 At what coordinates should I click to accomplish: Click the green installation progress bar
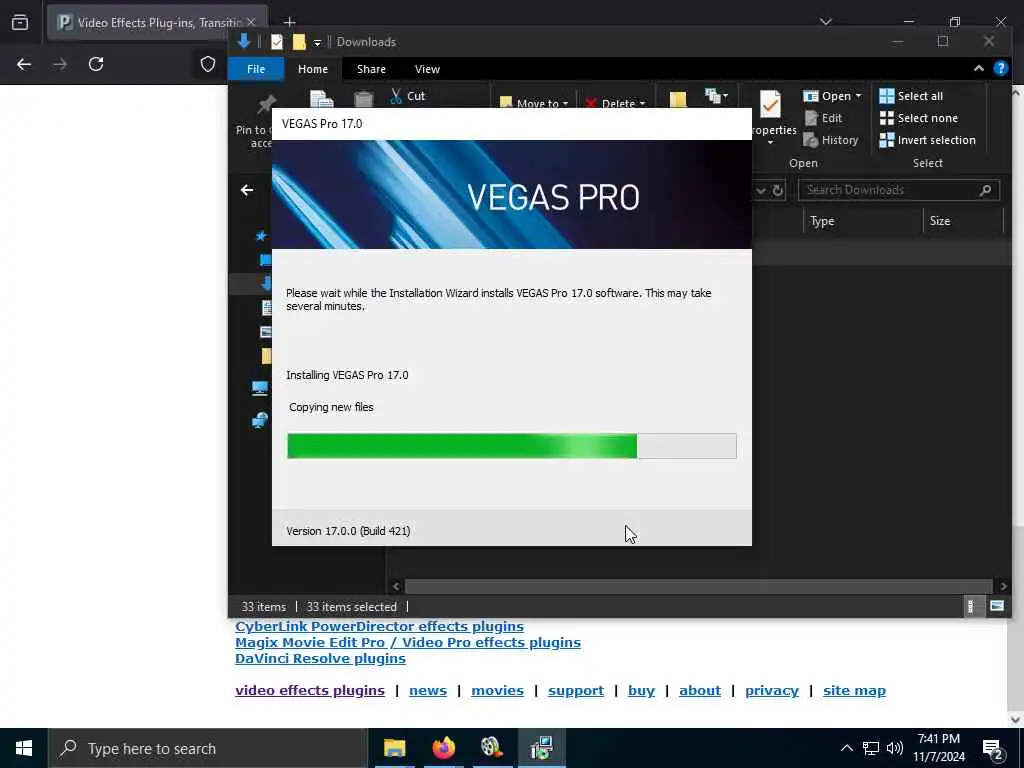(x=512, y=446)
